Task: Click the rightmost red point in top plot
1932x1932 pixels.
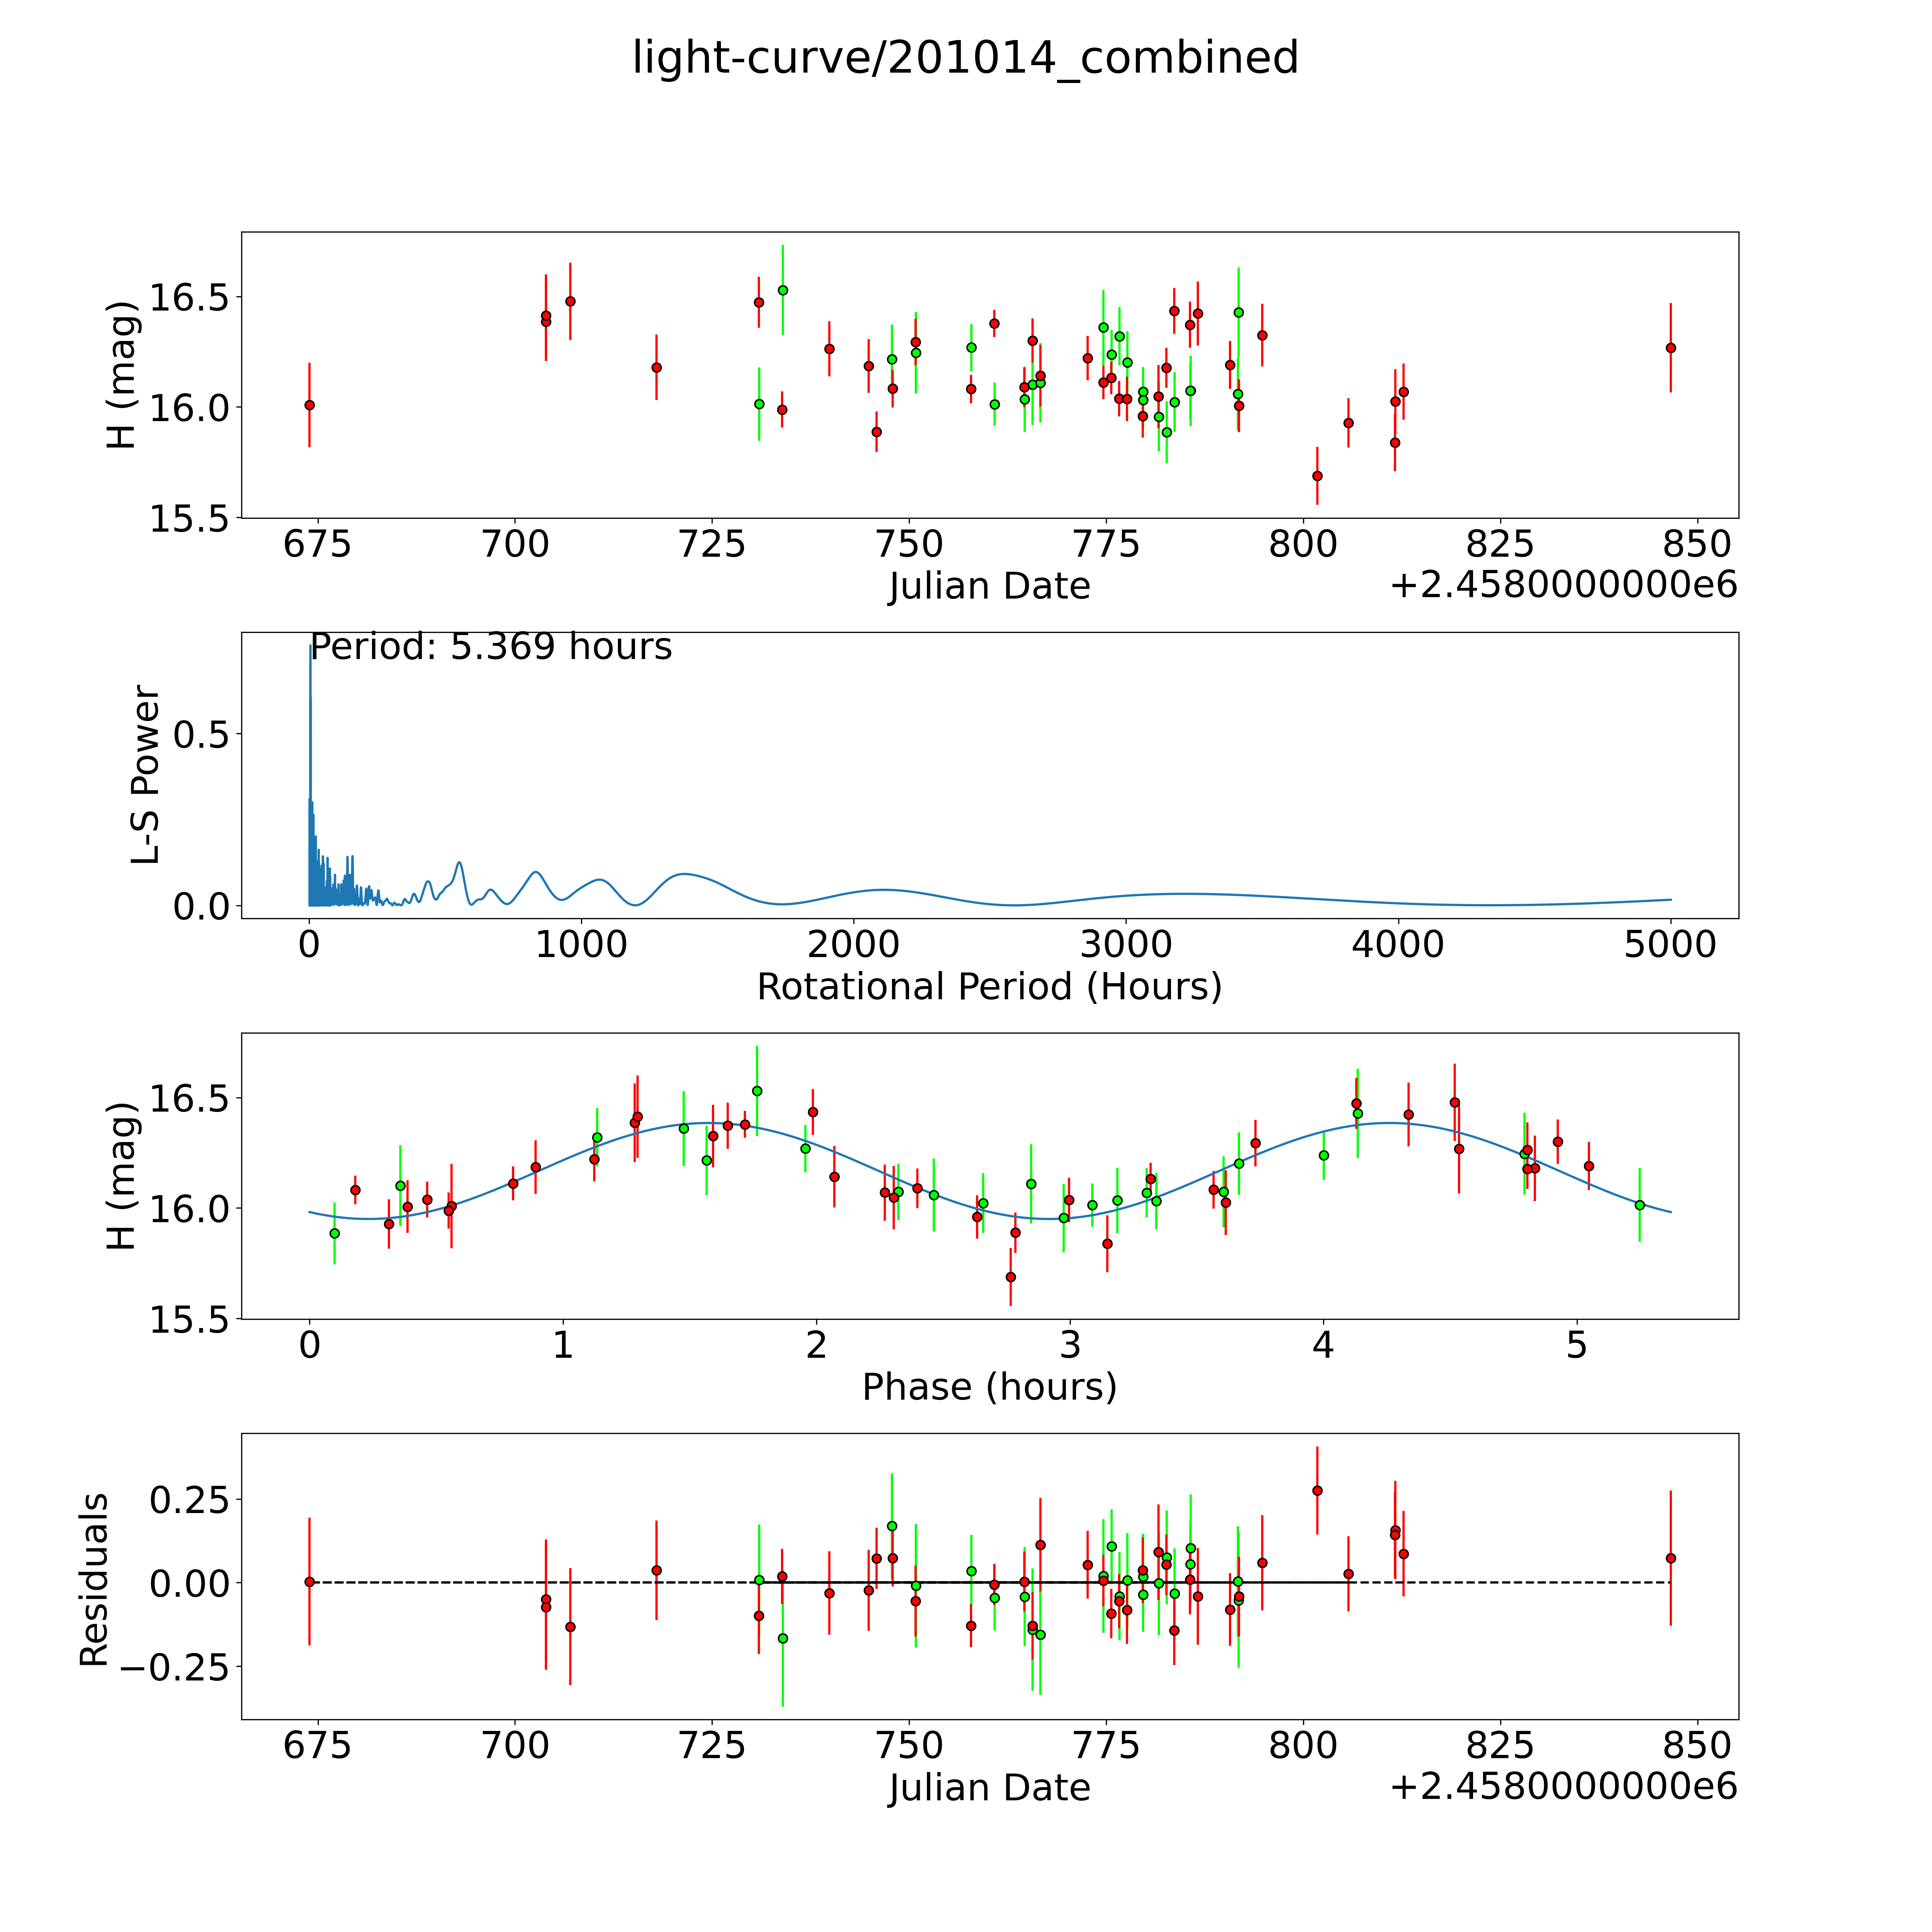Action: coord(1670,348)
